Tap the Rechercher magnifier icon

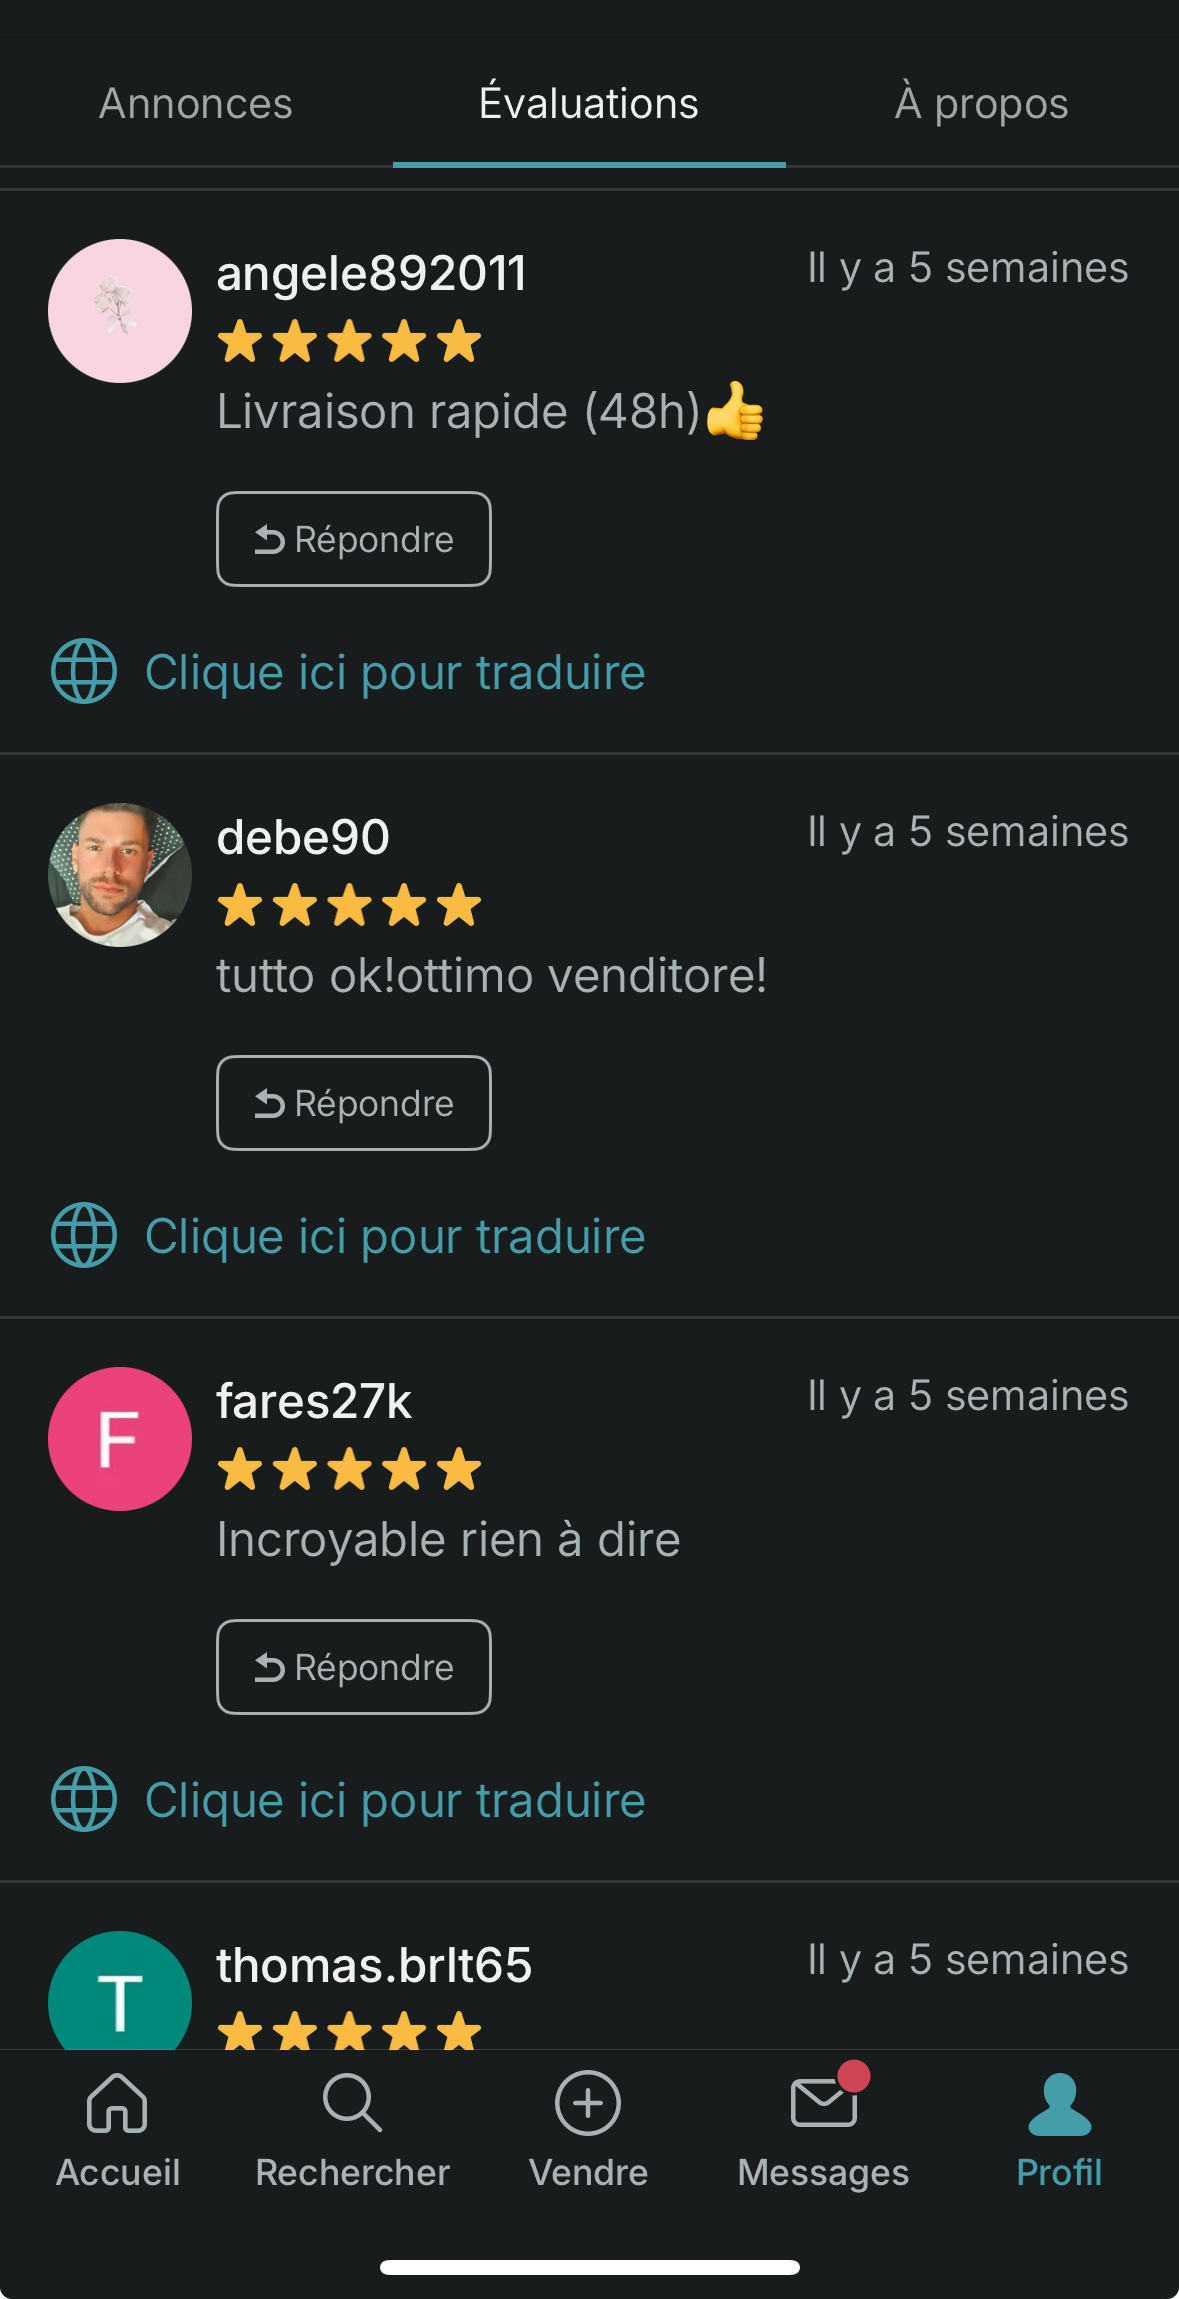(x=352, y=2103)
